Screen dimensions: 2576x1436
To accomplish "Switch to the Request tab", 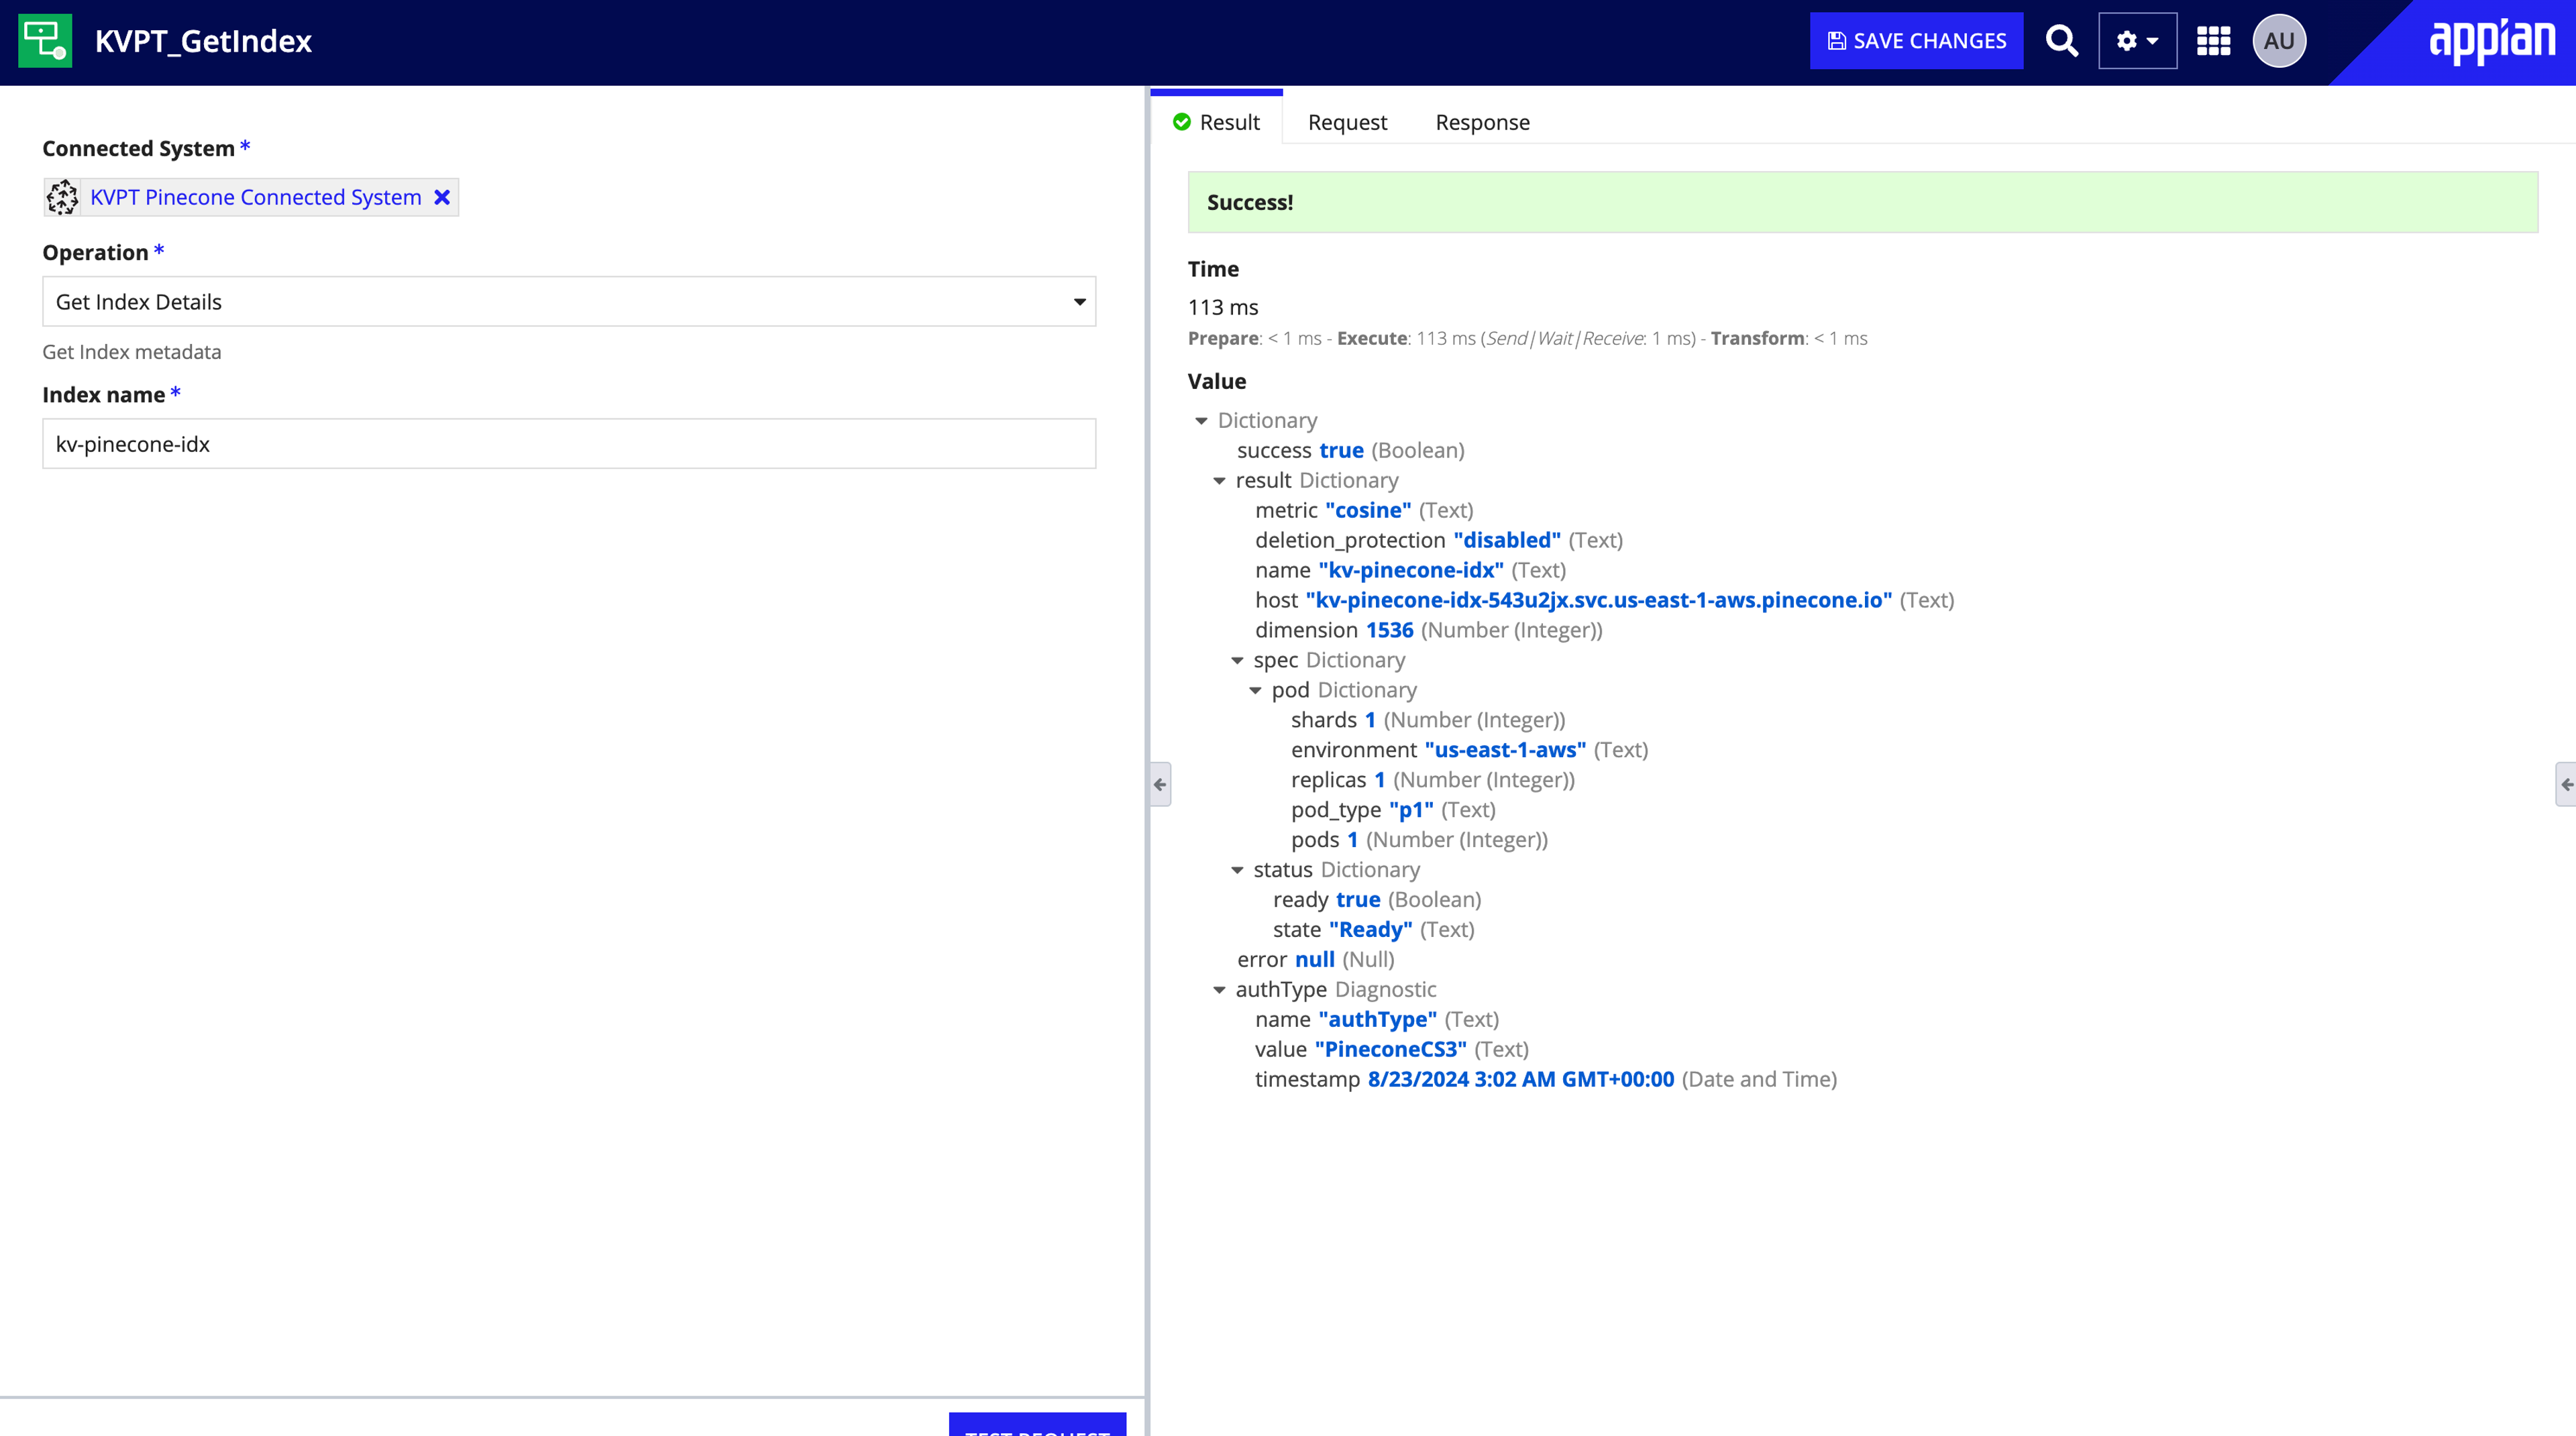I will pyautogui.click(x=1347, y=122).
